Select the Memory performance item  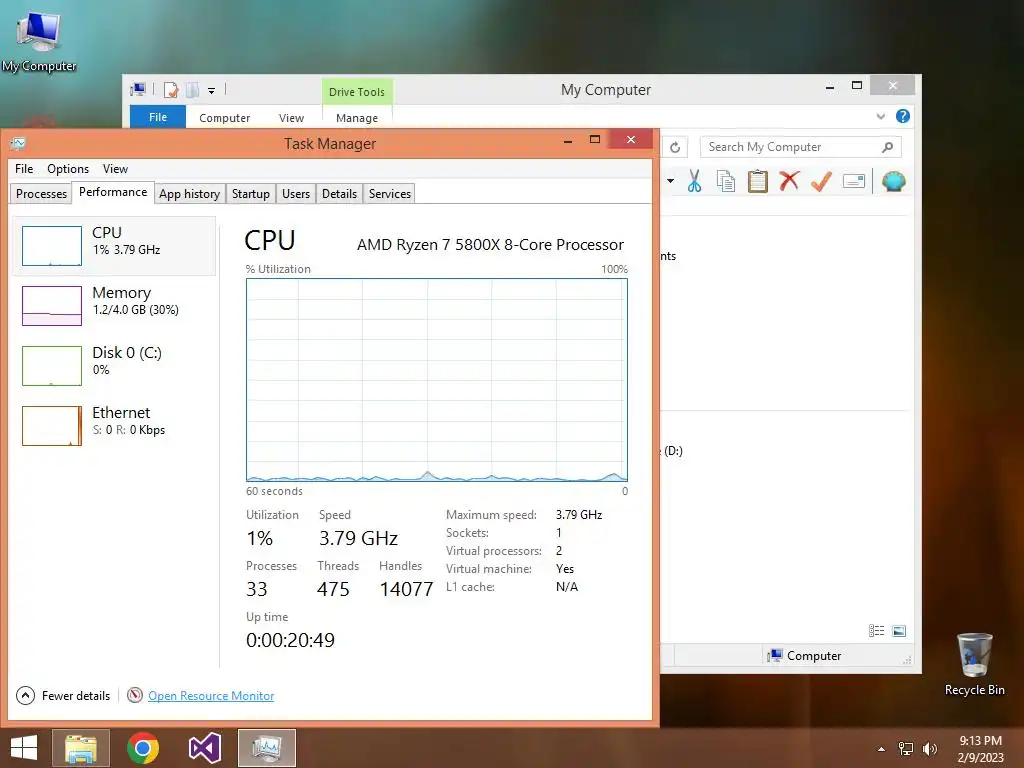pyautogui.click(x=114, y=306)
